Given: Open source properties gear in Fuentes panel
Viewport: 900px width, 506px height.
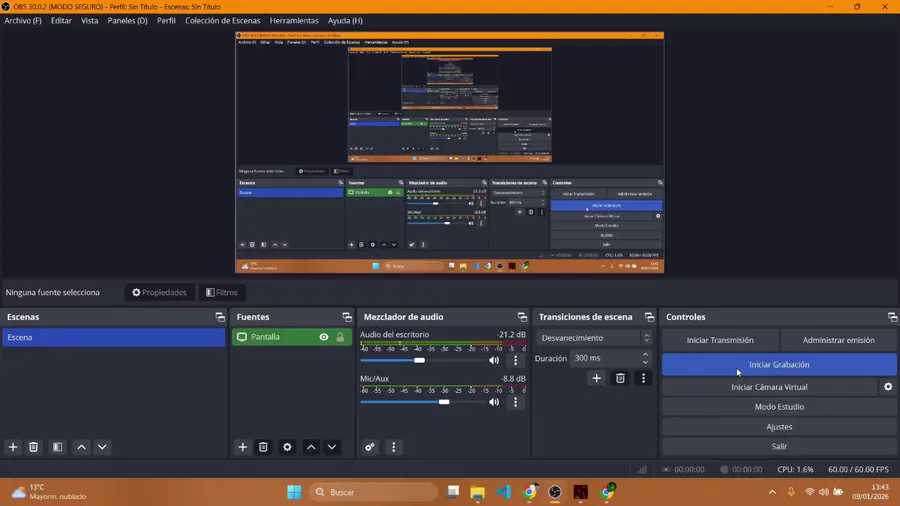Looking at the screenshot, I should point(288,447).
